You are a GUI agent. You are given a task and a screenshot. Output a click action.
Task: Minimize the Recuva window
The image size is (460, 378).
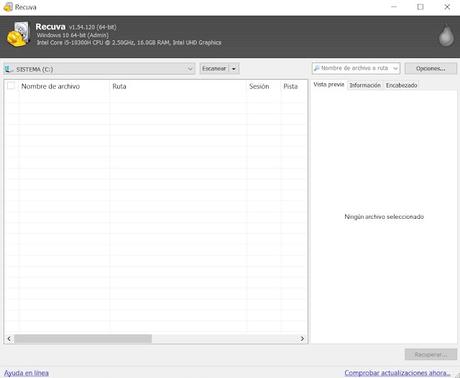[394, 7]
